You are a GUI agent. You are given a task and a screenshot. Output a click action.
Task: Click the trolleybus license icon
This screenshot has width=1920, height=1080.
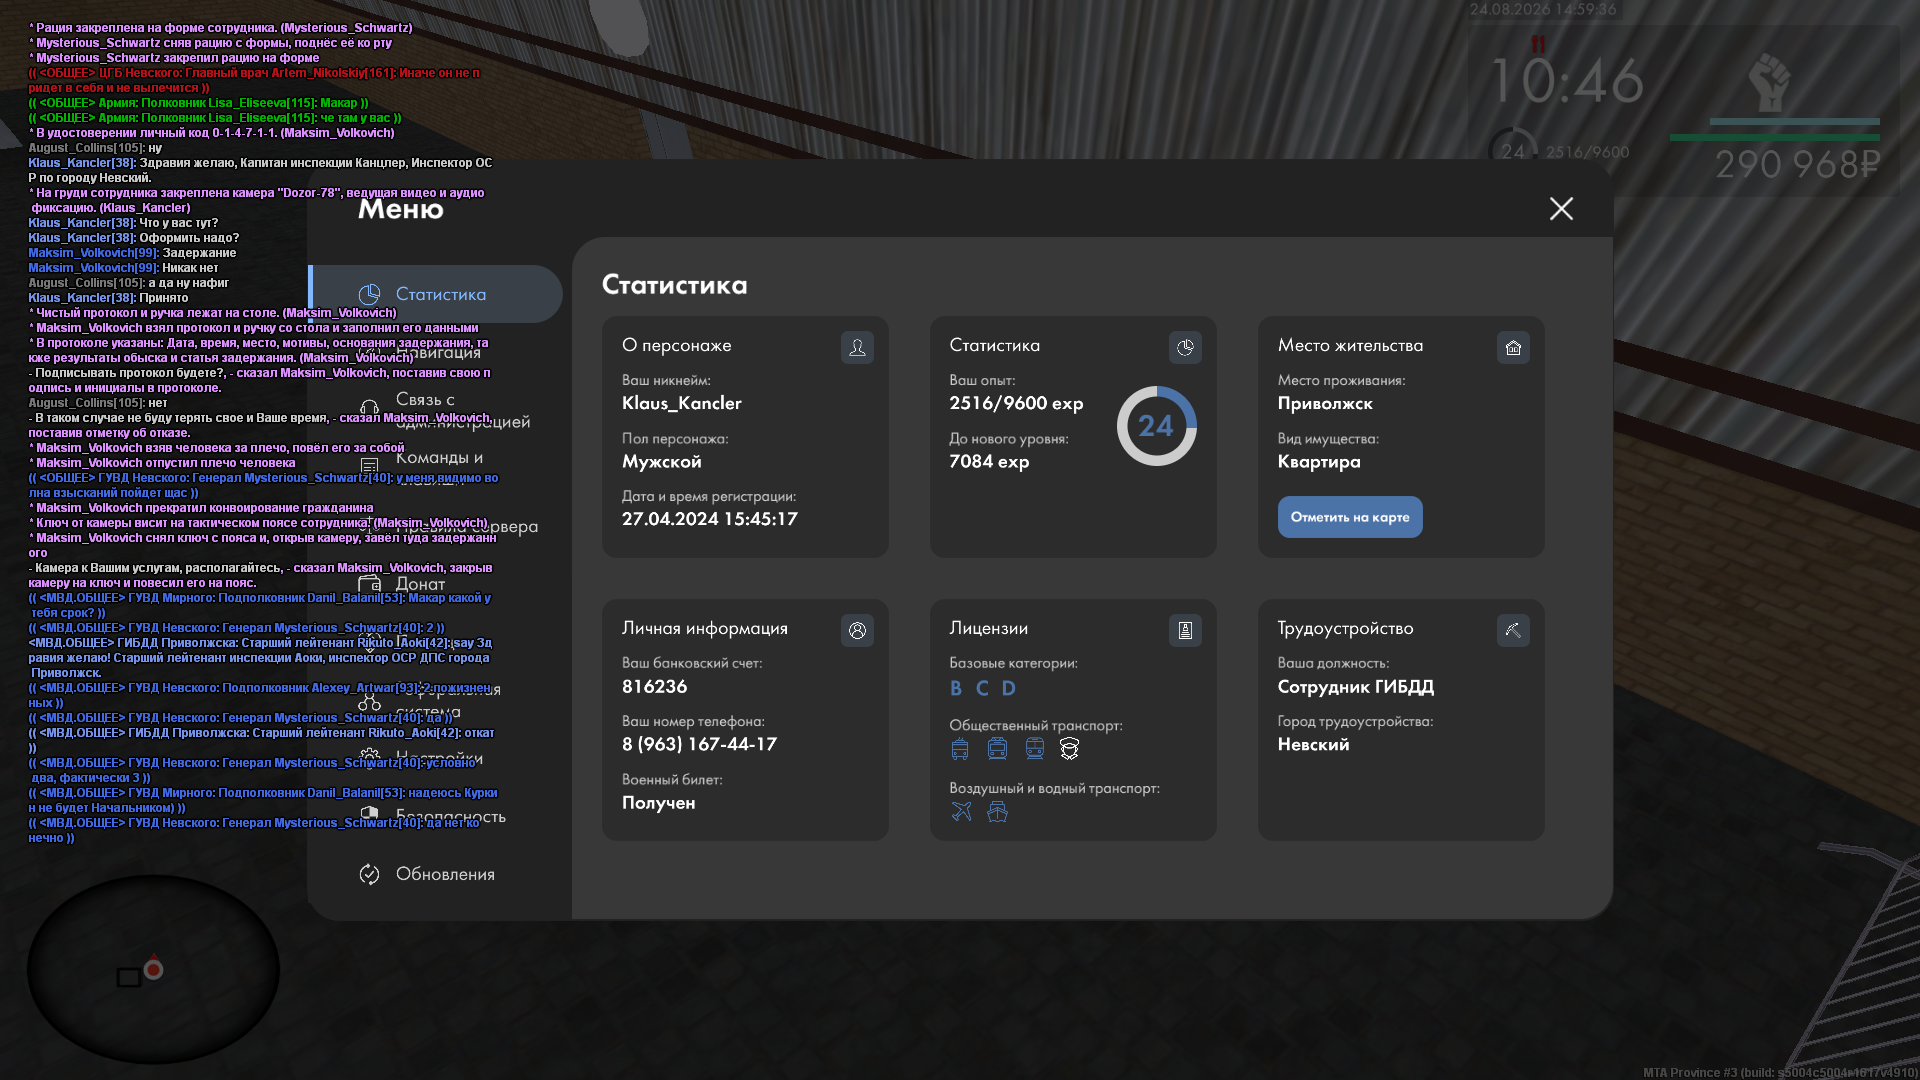tap(960, 749)
